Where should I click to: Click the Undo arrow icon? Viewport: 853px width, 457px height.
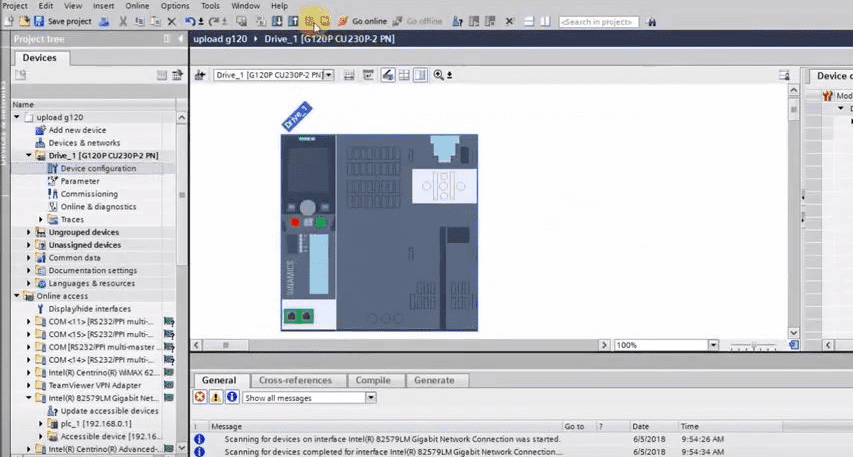[190, 22]
